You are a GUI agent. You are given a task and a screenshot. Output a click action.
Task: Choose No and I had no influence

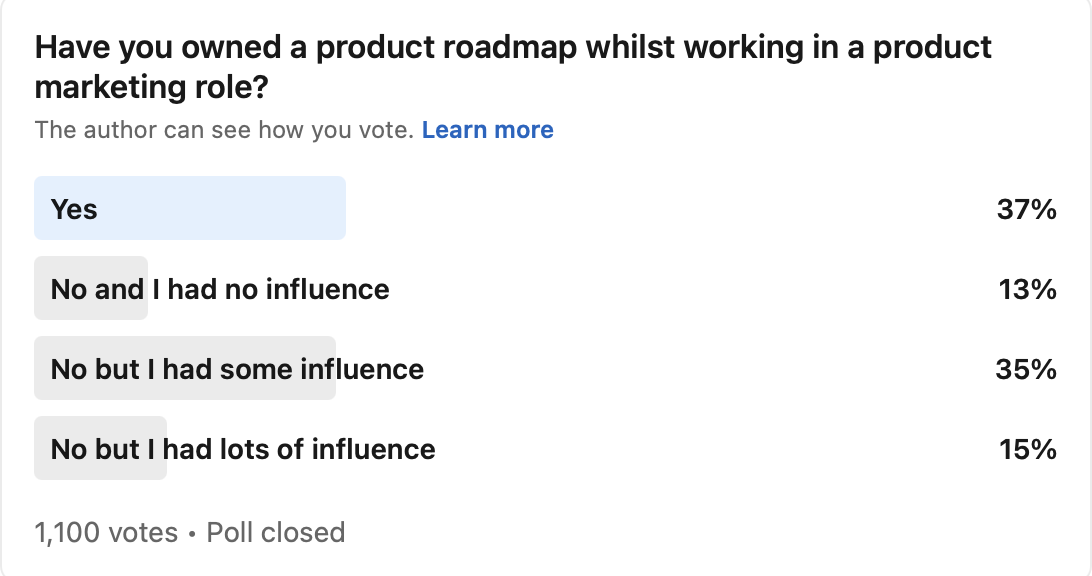click(545, 289)
